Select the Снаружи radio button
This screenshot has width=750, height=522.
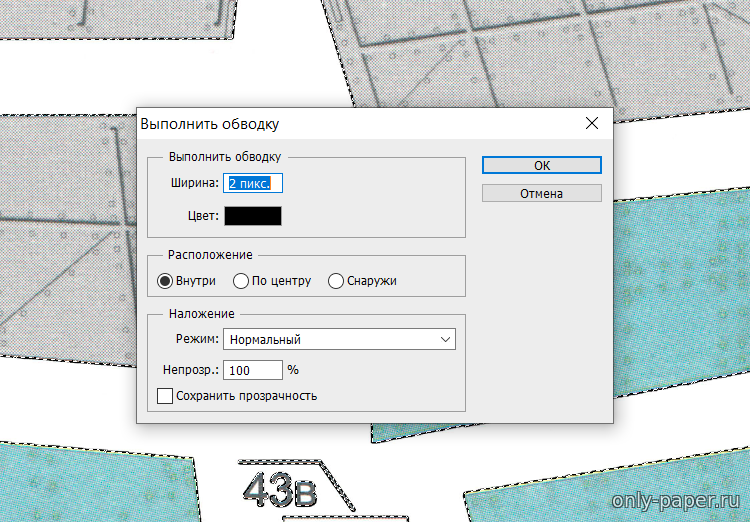click(x=336, y=281)
